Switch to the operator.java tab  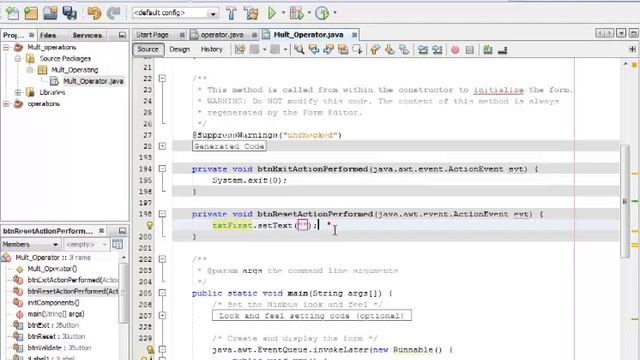pos(222,35)
